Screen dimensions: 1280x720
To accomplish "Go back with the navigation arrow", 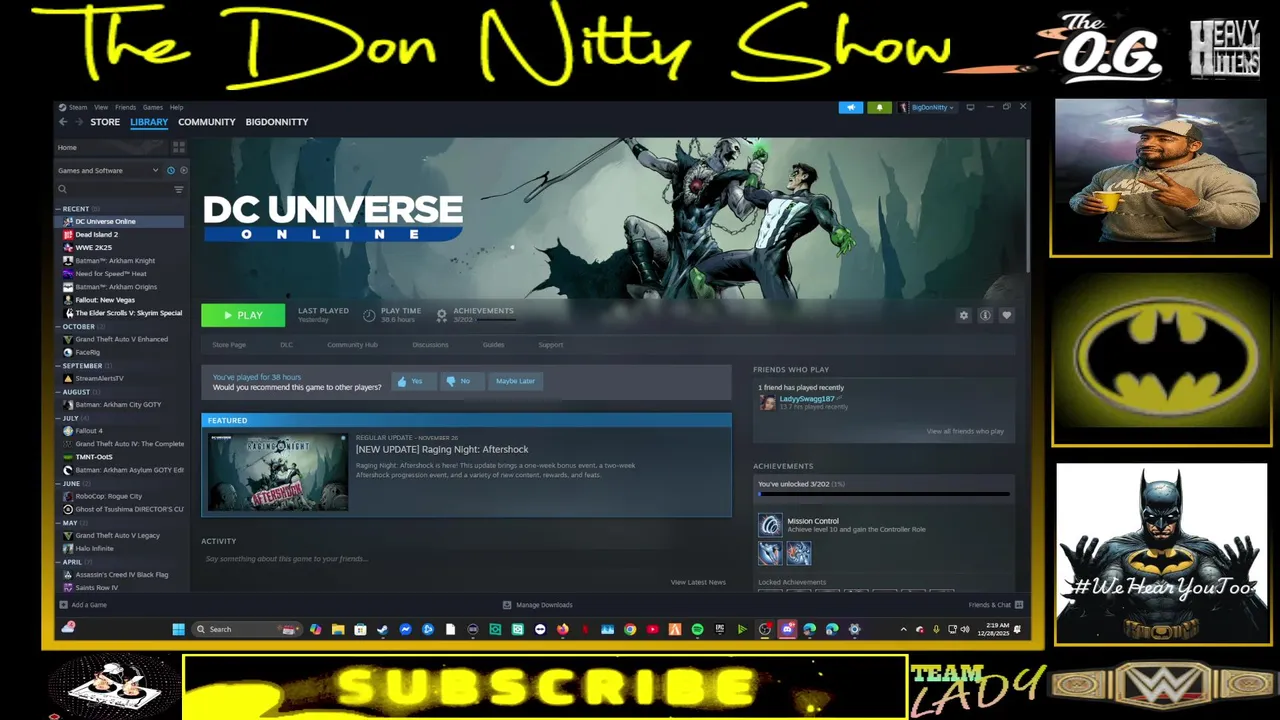I will 63,122.
